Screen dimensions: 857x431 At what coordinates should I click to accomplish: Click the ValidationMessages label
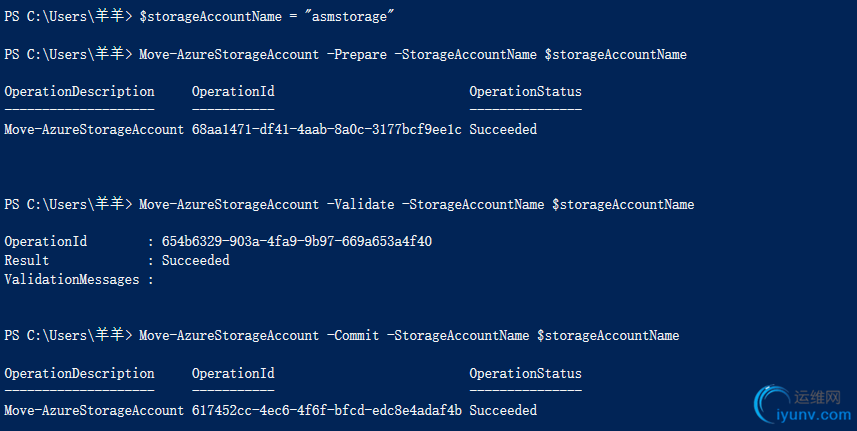72,280
